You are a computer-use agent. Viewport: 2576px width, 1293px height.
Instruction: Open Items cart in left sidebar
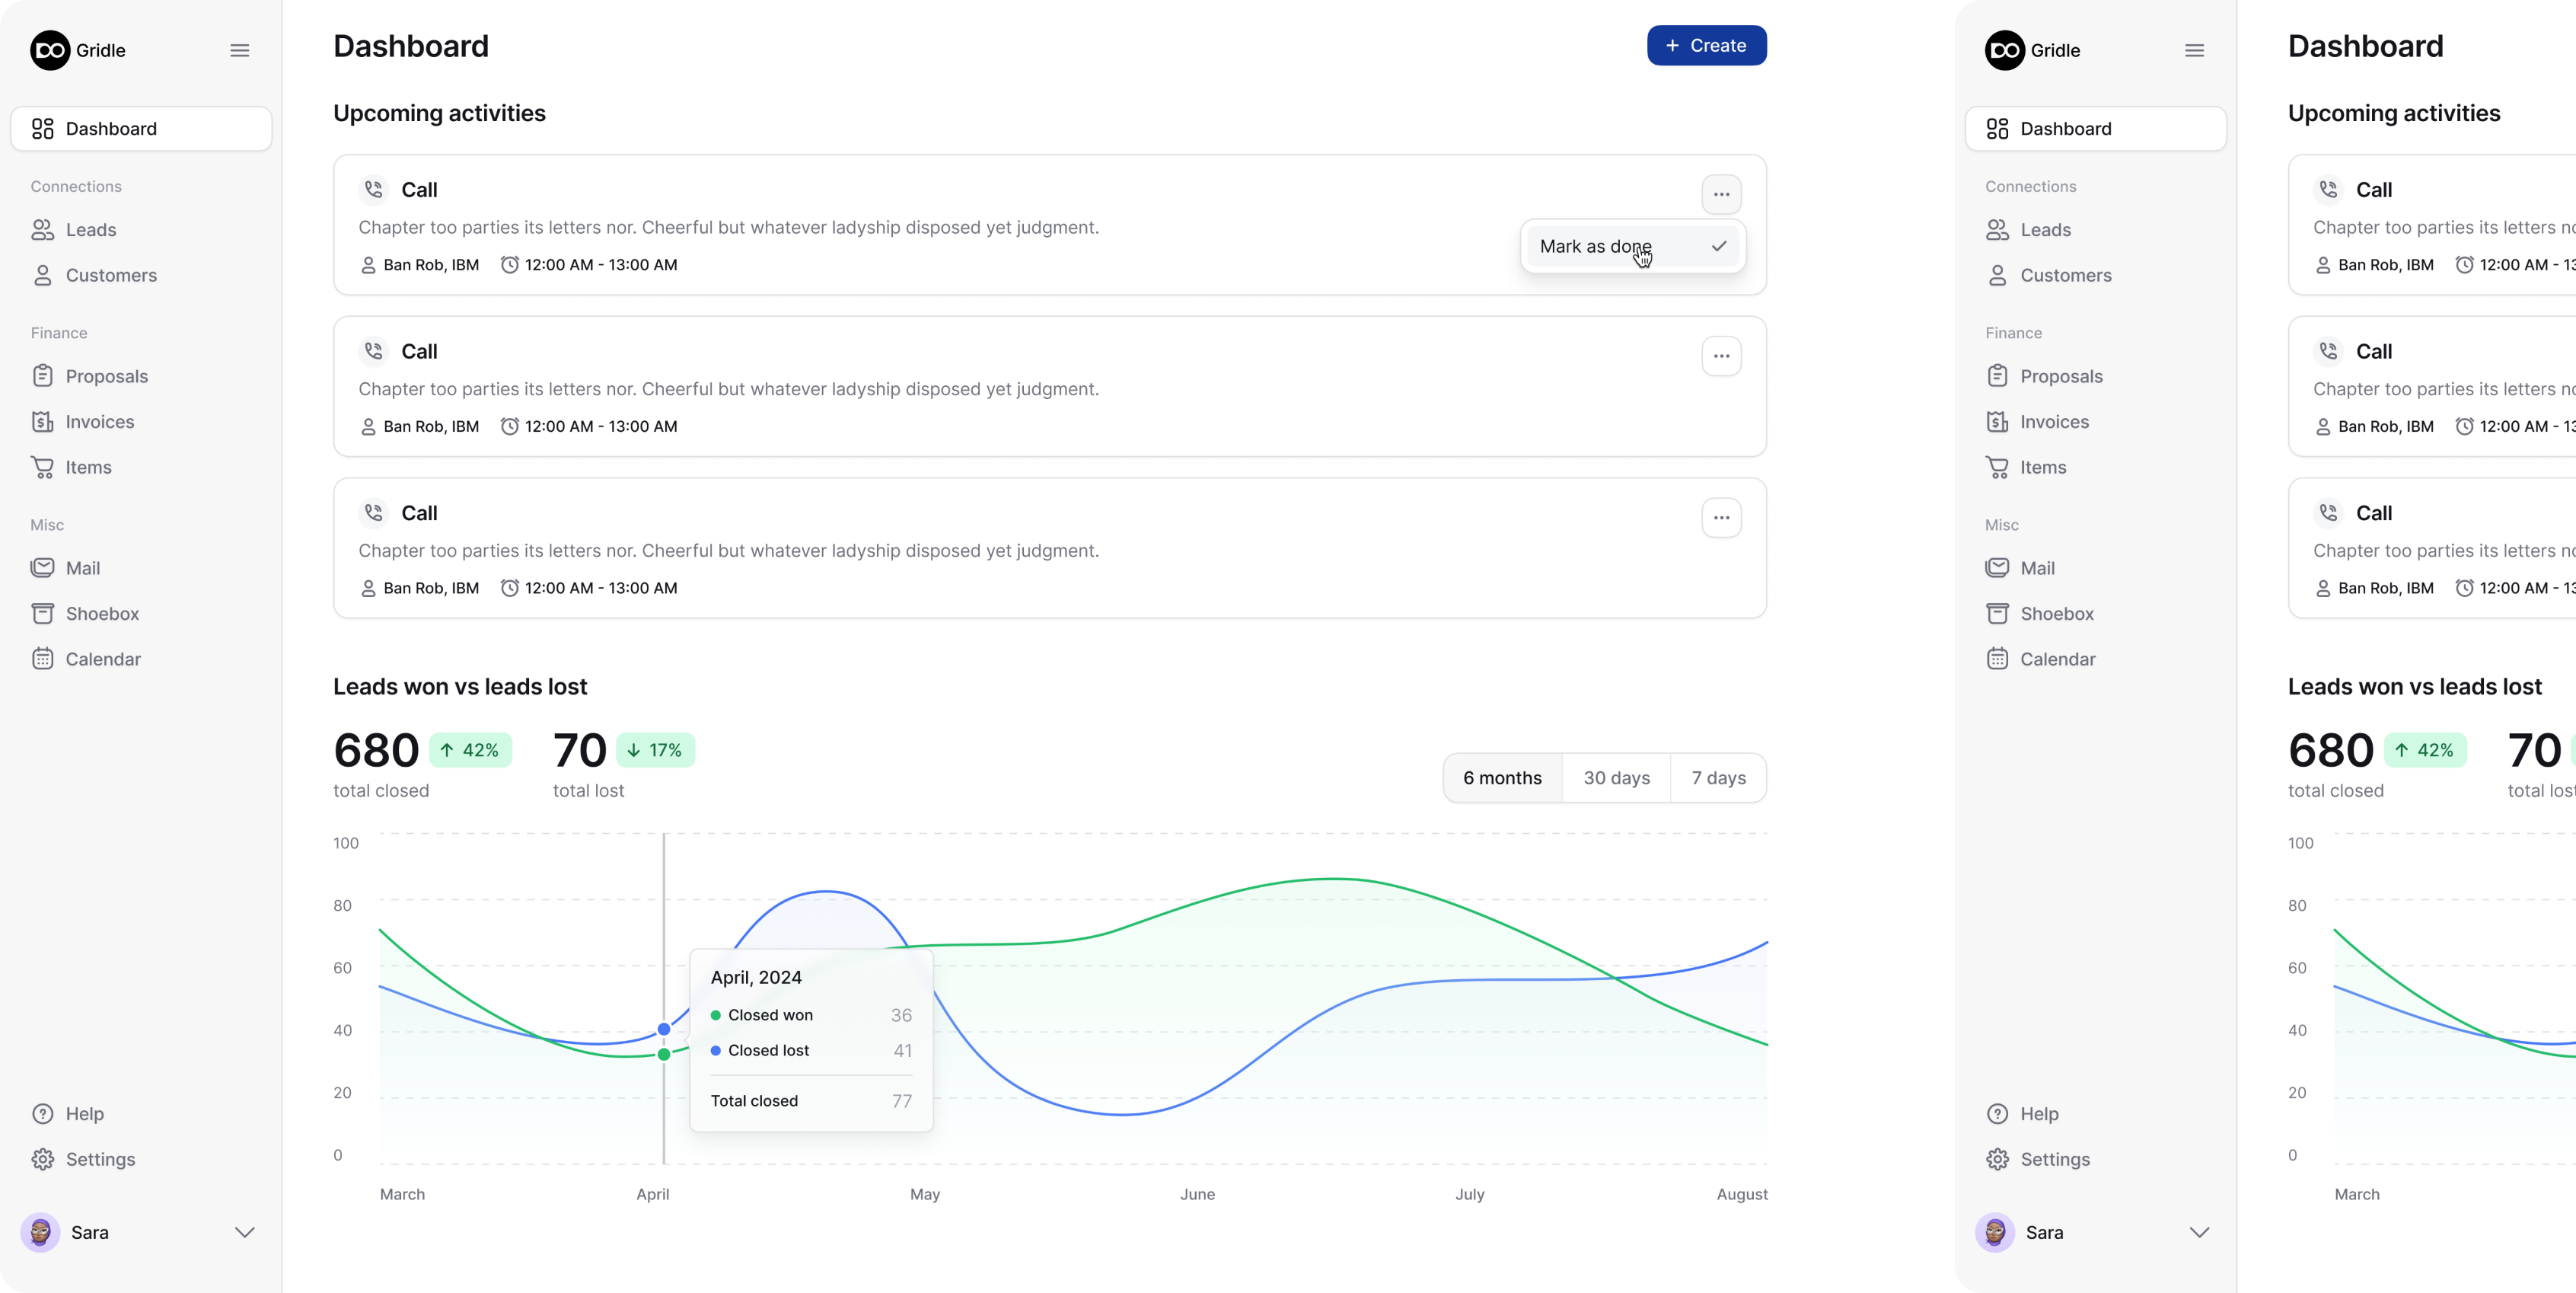point(88,467)
